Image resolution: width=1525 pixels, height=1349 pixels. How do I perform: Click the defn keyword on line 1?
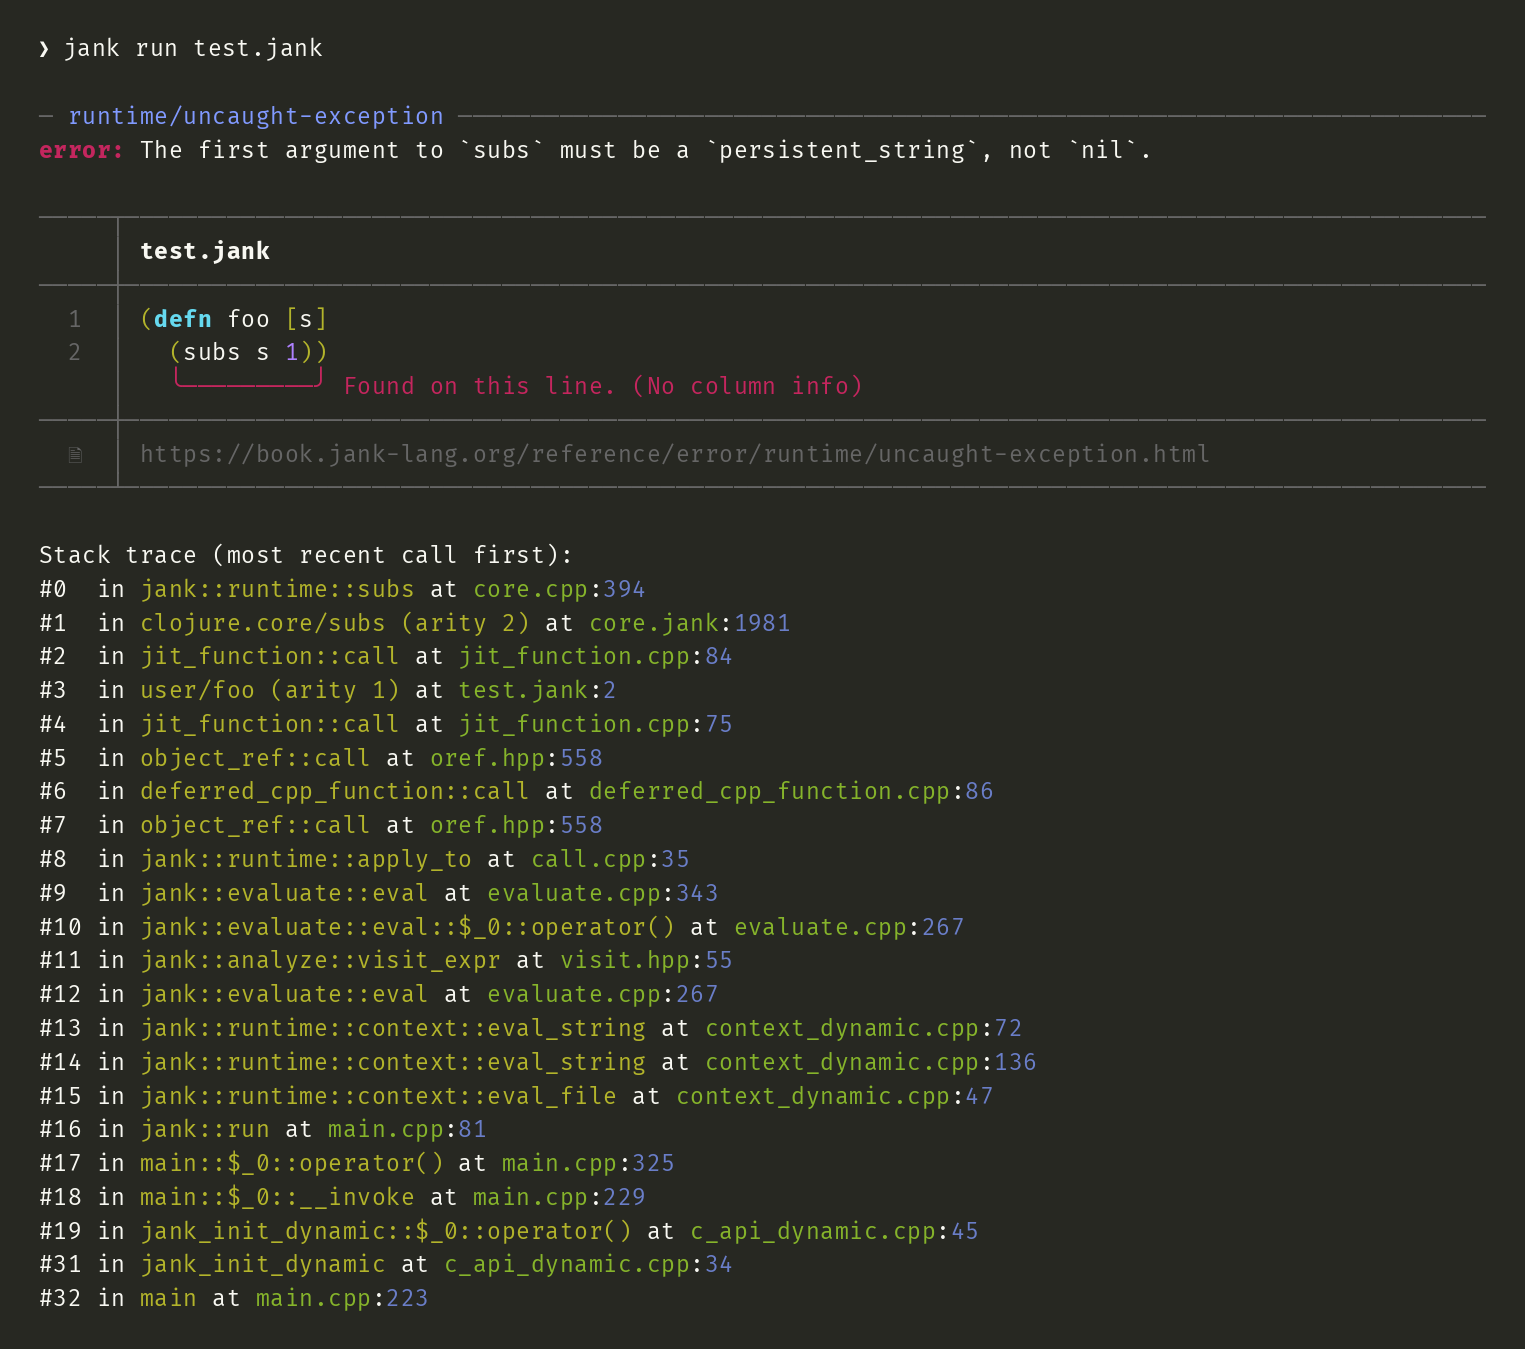coord(183,319)
